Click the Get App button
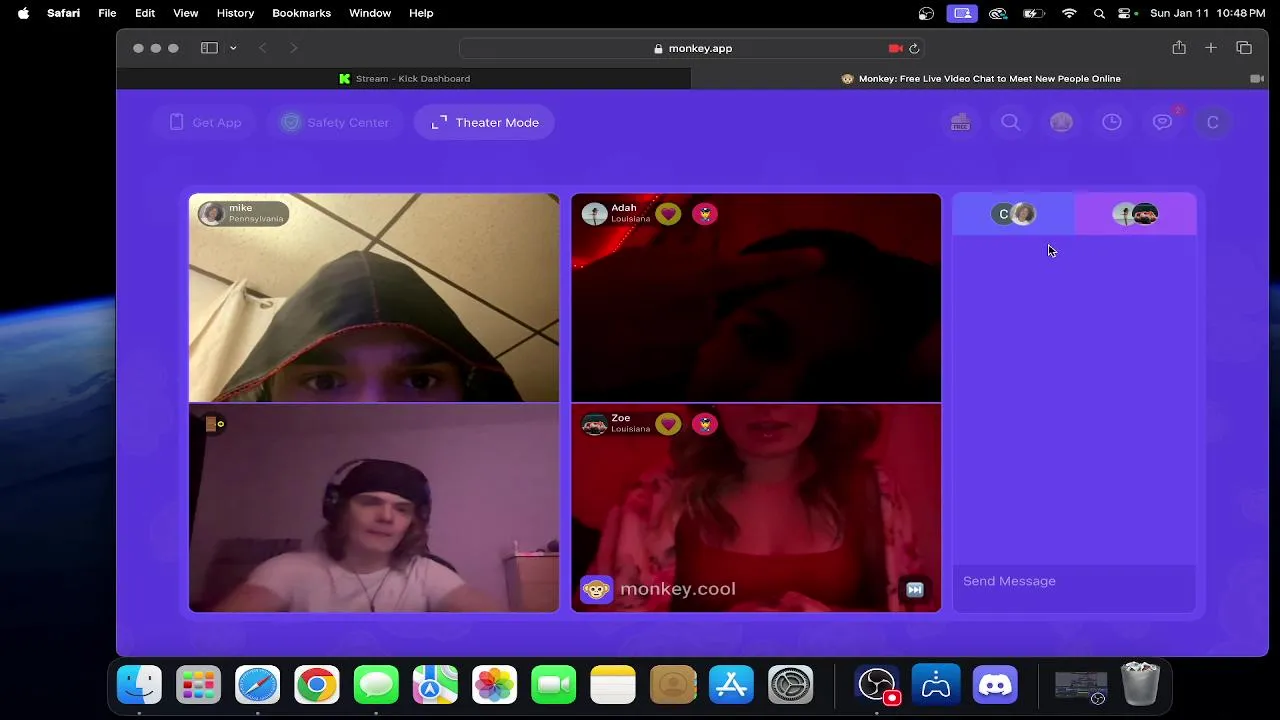 (x=204, y=122)
